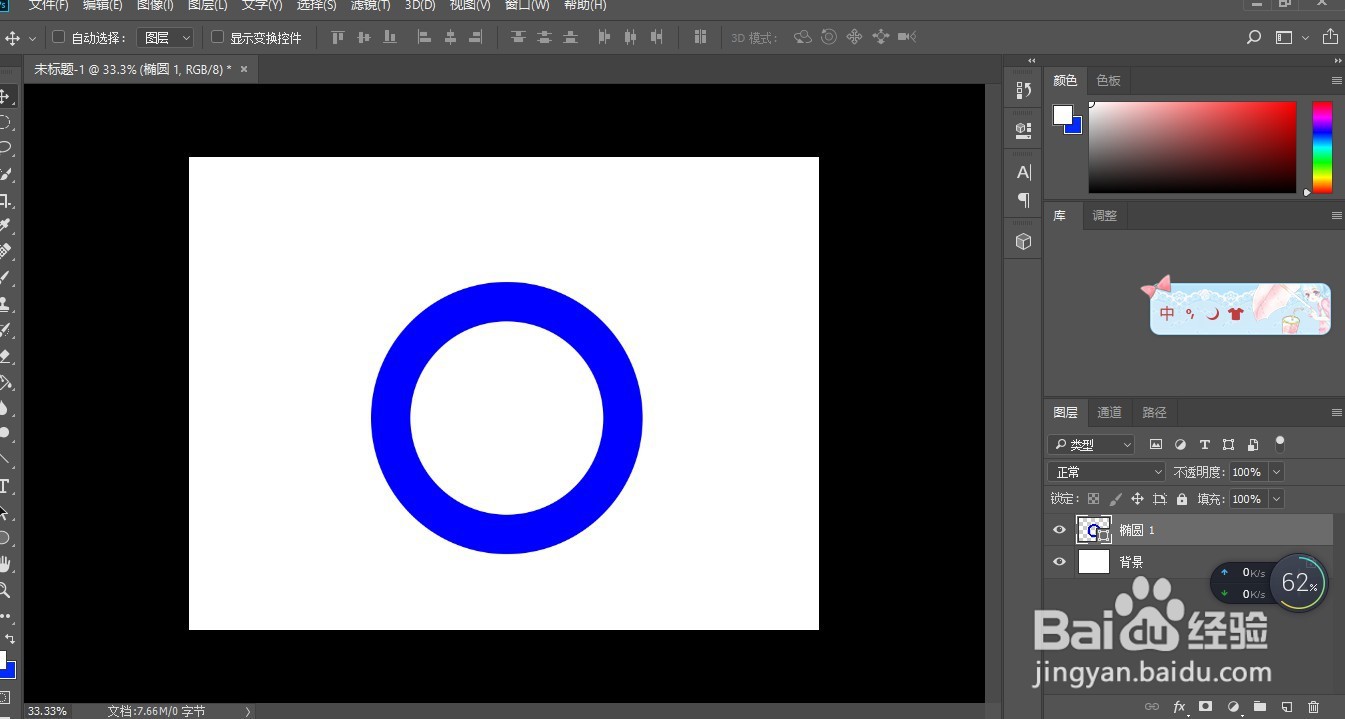Open the 3D panel cube icon
This screenshot has height=719, width=1345.
[1023, 242]
